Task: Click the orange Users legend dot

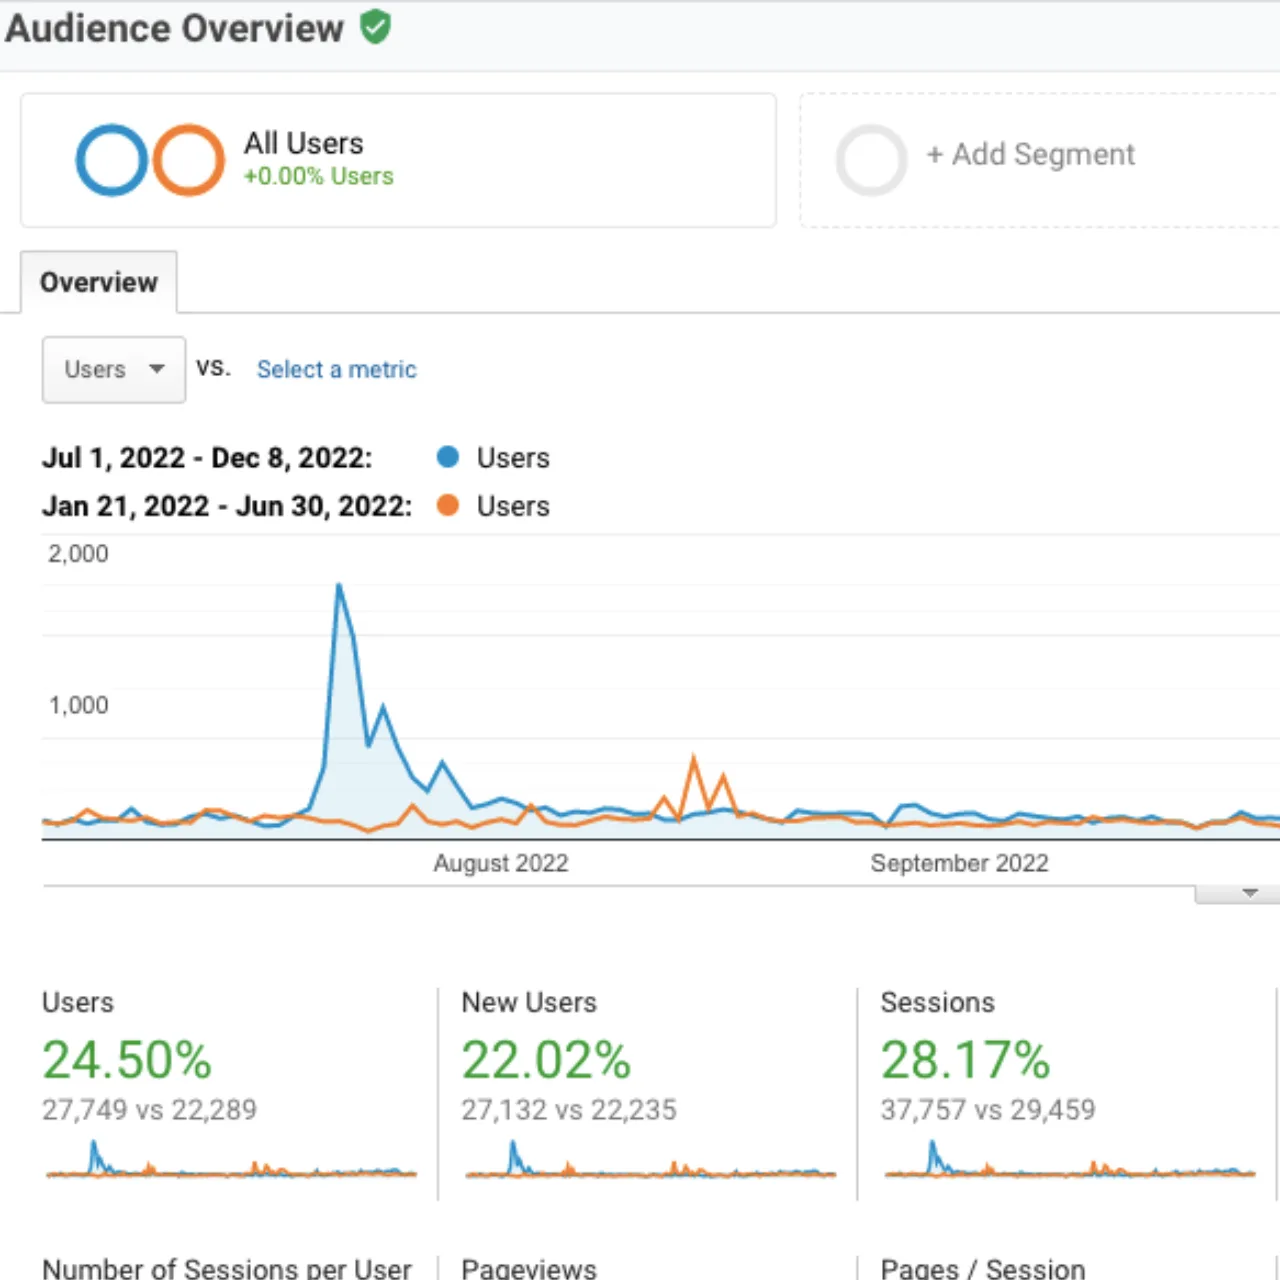Action: pyautogui.click(x=448, y=505)
